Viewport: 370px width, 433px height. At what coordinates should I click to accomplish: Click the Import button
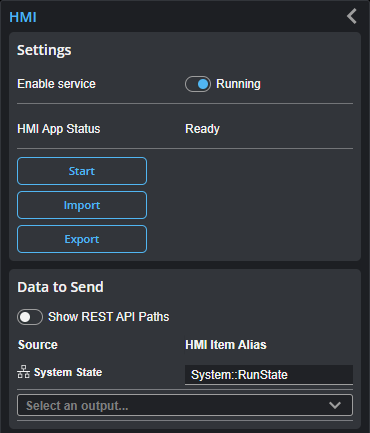point(82,205)
